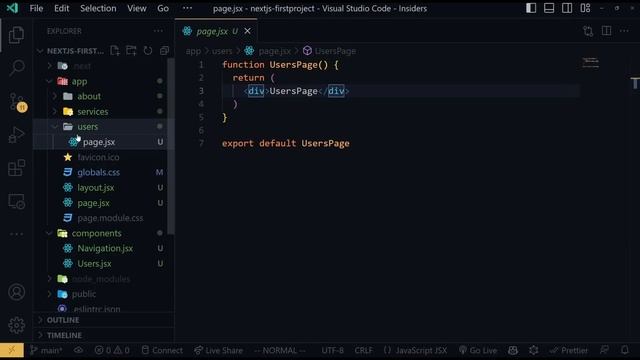Change the CRLF line ending
640x360 pixels.
click(x=363, y=350)
